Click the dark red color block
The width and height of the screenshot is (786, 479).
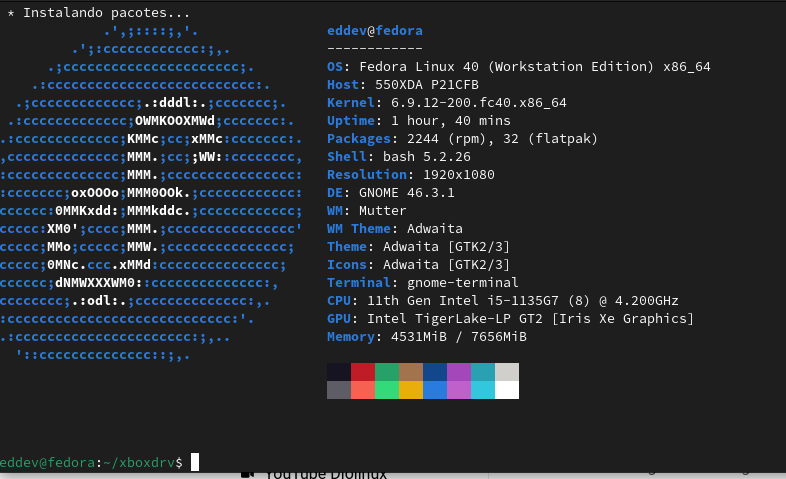[363, 372]
